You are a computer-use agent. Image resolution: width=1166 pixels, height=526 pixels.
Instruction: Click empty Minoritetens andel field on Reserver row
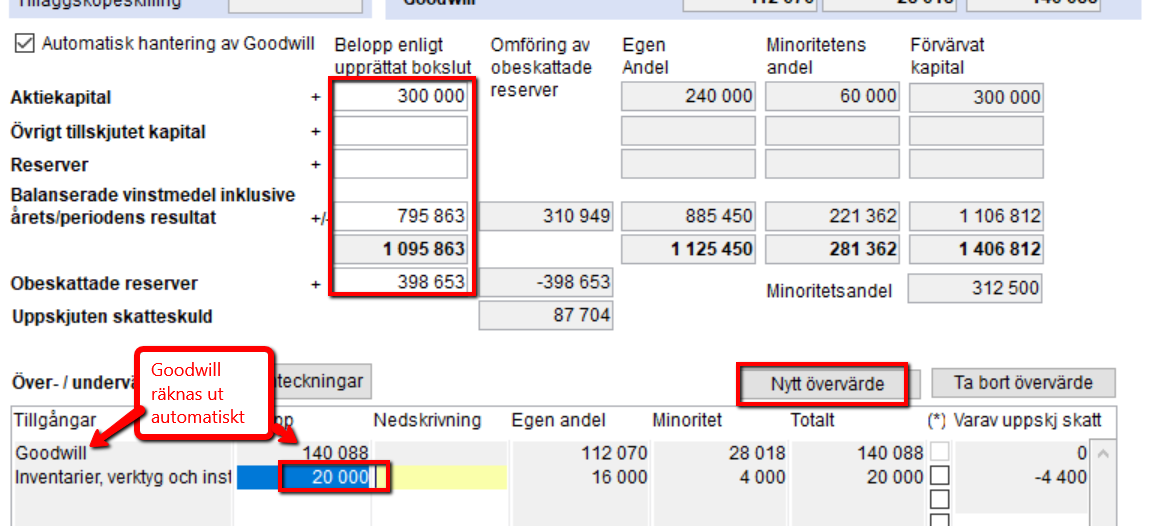tap(831, 164)
